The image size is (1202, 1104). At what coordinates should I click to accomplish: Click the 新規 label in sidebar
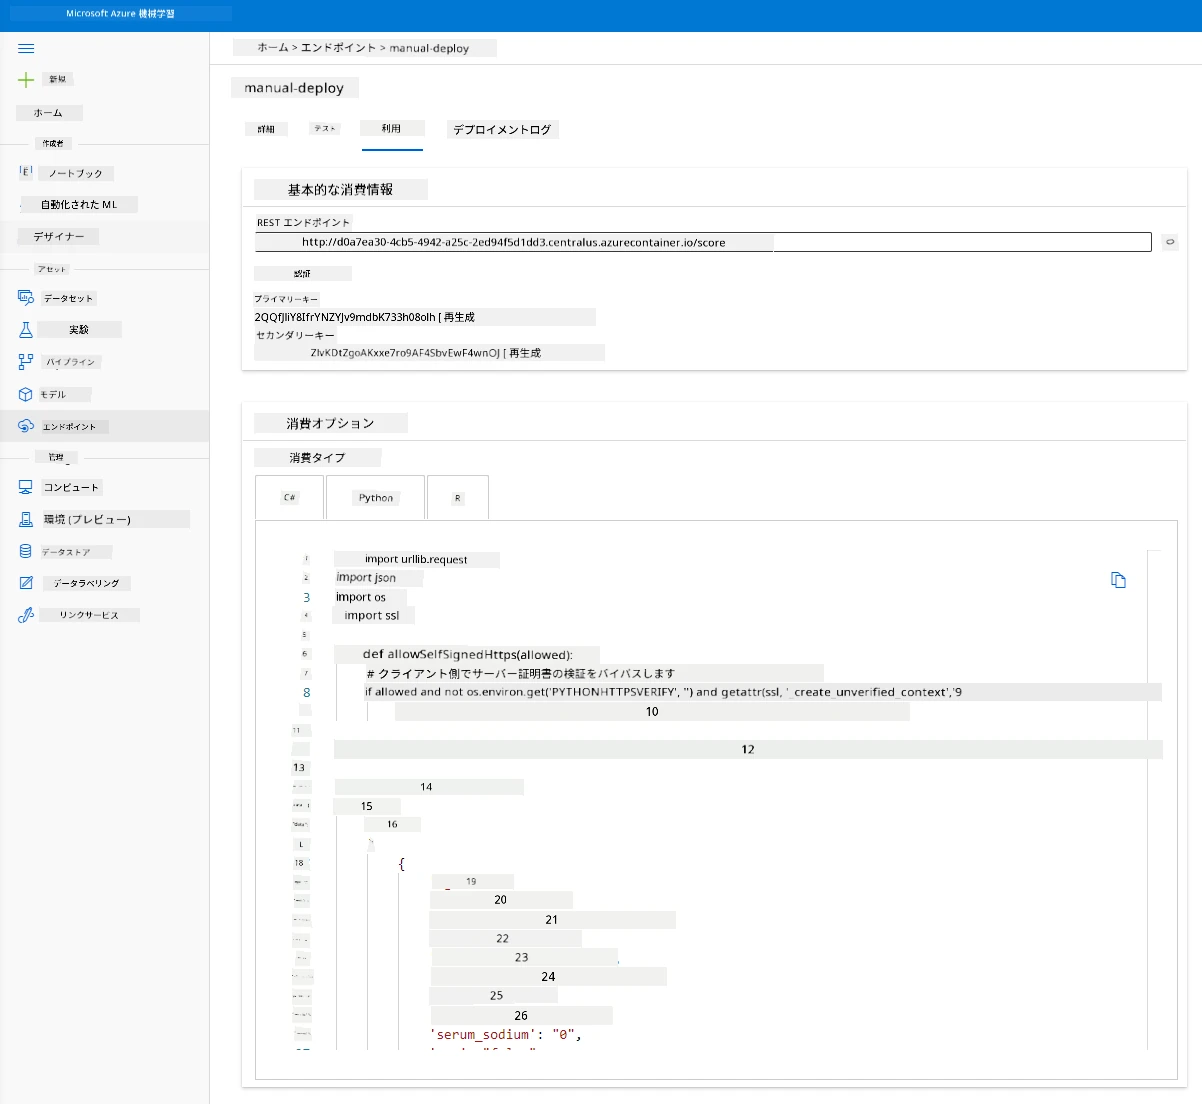(x=58, y=79)
